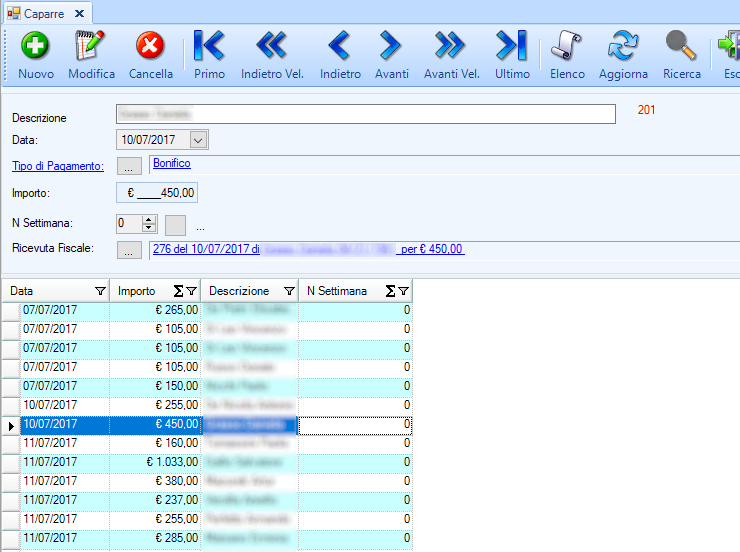Open the Elenco list view
The height and width of the screenshot is (552, 740).
pyautogui.click(x=567, y=46)
